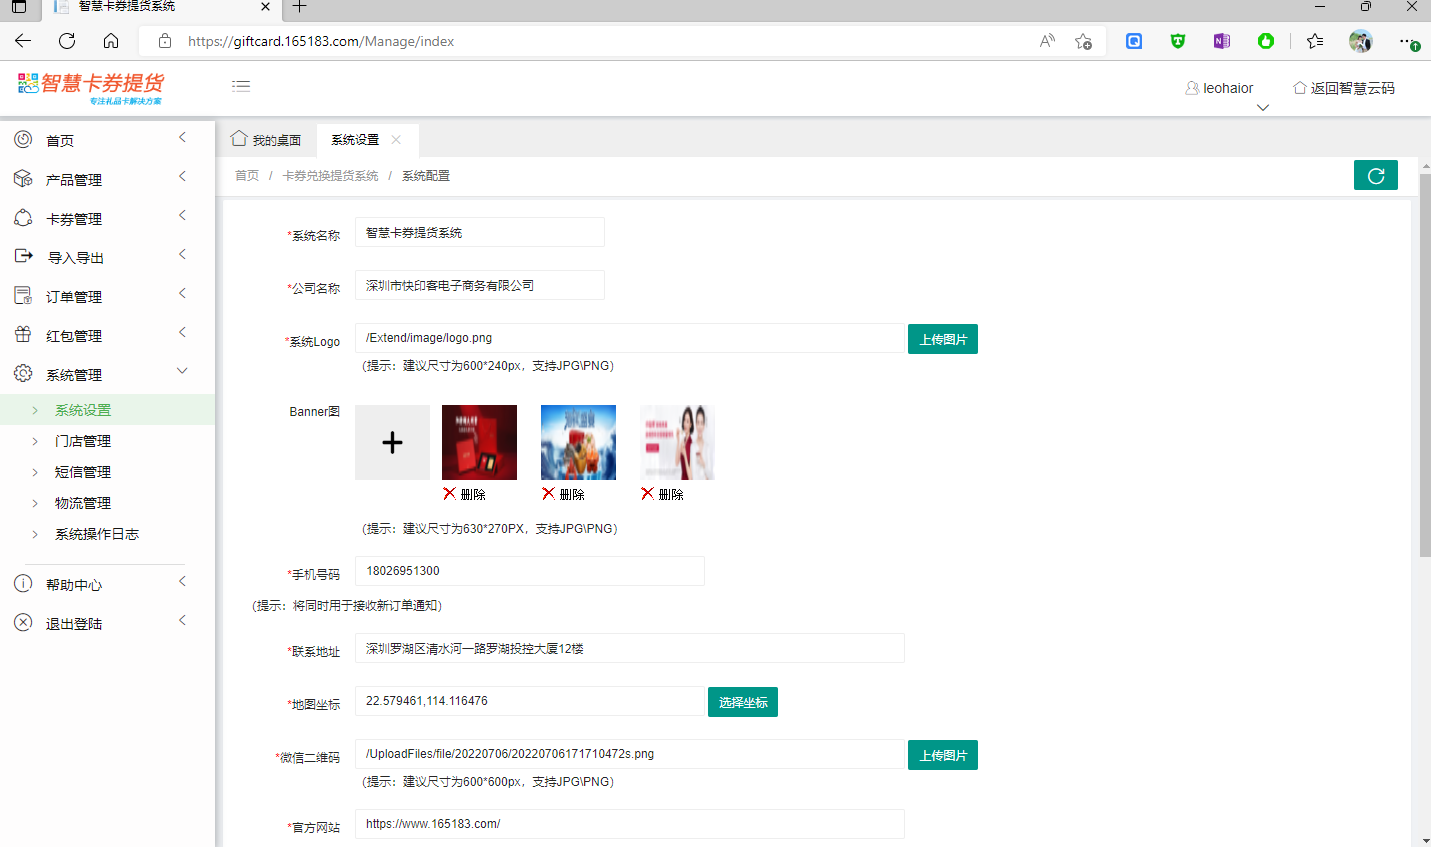Screen dimensions: 1431x847
Task: Click 选择坐标 button
Action: 742,702
